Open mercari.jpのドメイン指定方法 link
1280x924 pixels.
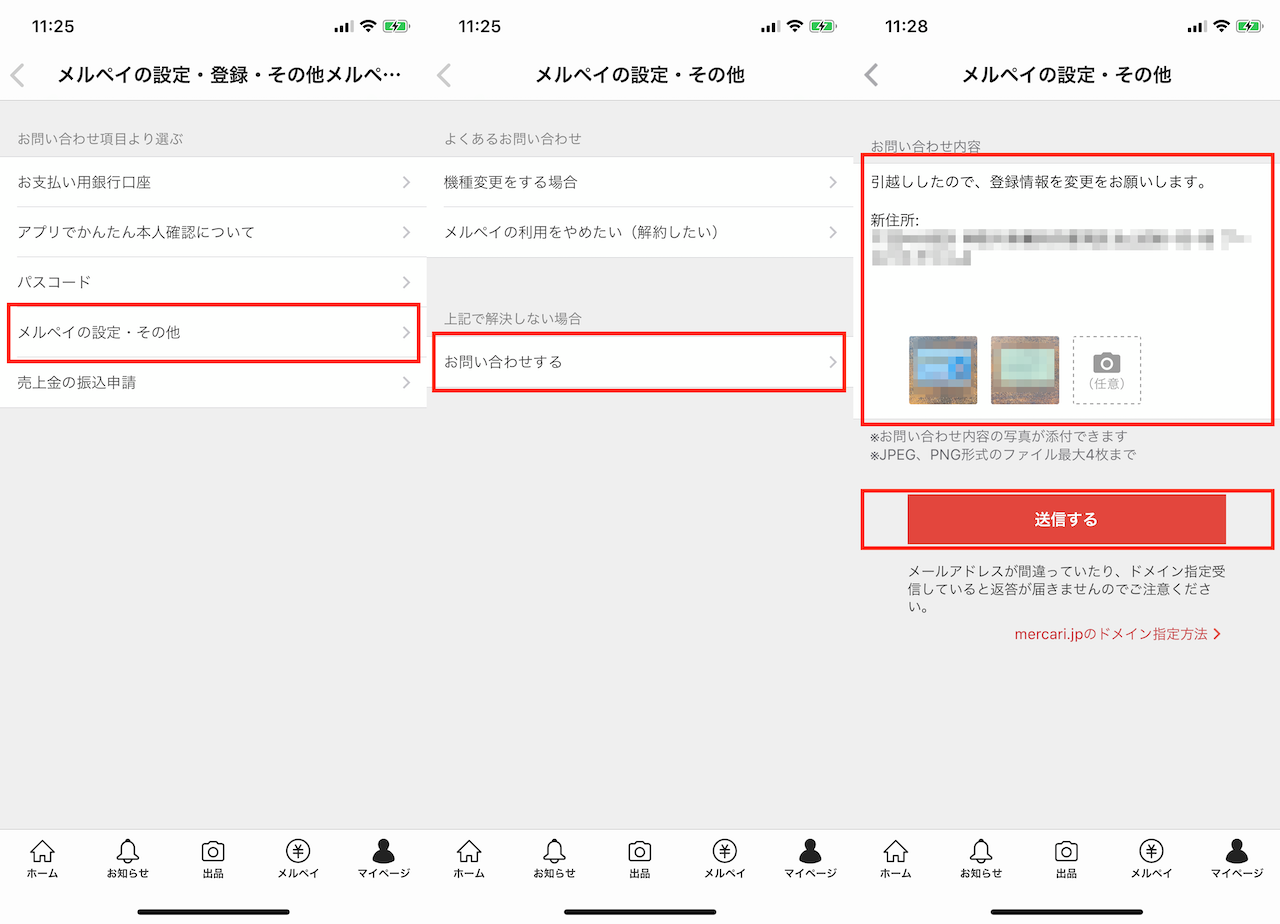pos(1116,634)
